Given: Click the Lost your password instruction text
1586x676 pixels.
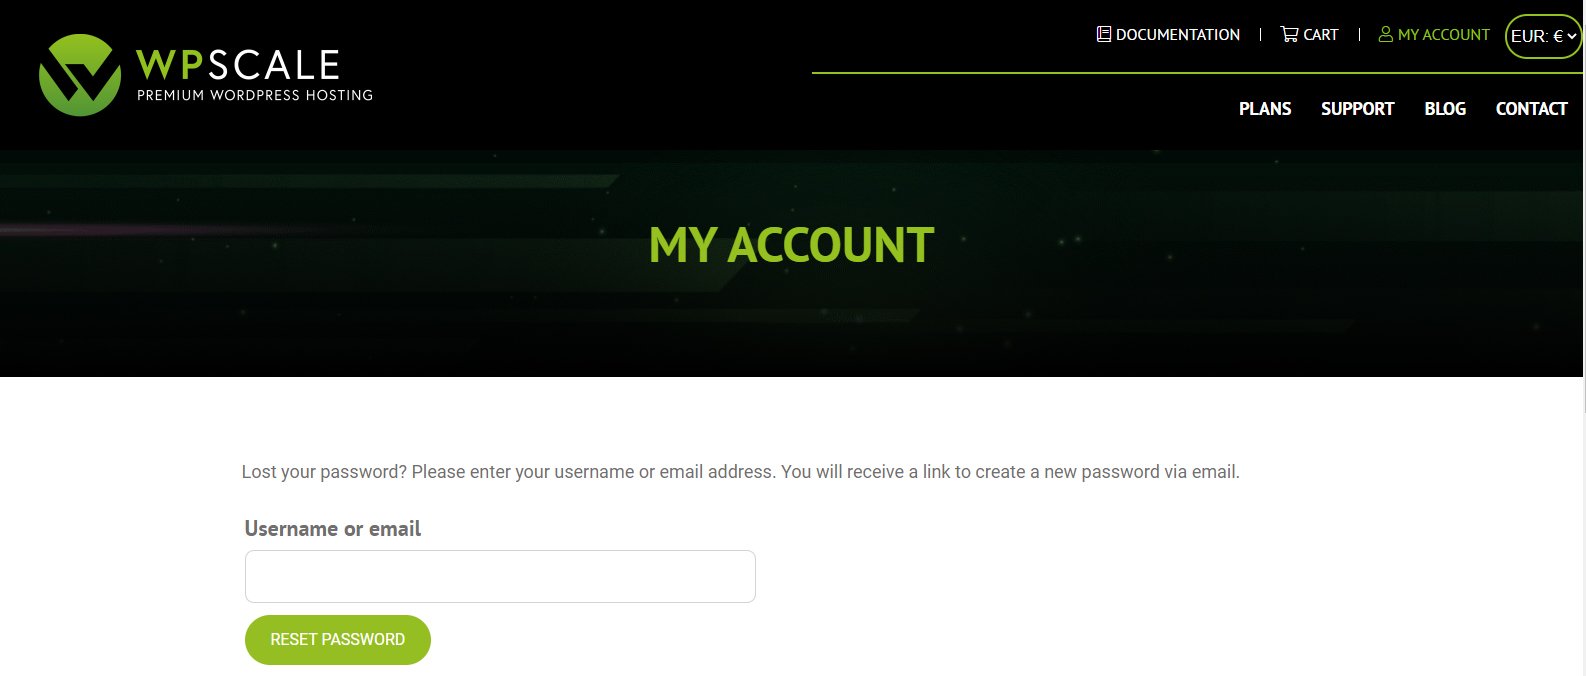Looking at the screenshot, I should [x=740, y=472].
